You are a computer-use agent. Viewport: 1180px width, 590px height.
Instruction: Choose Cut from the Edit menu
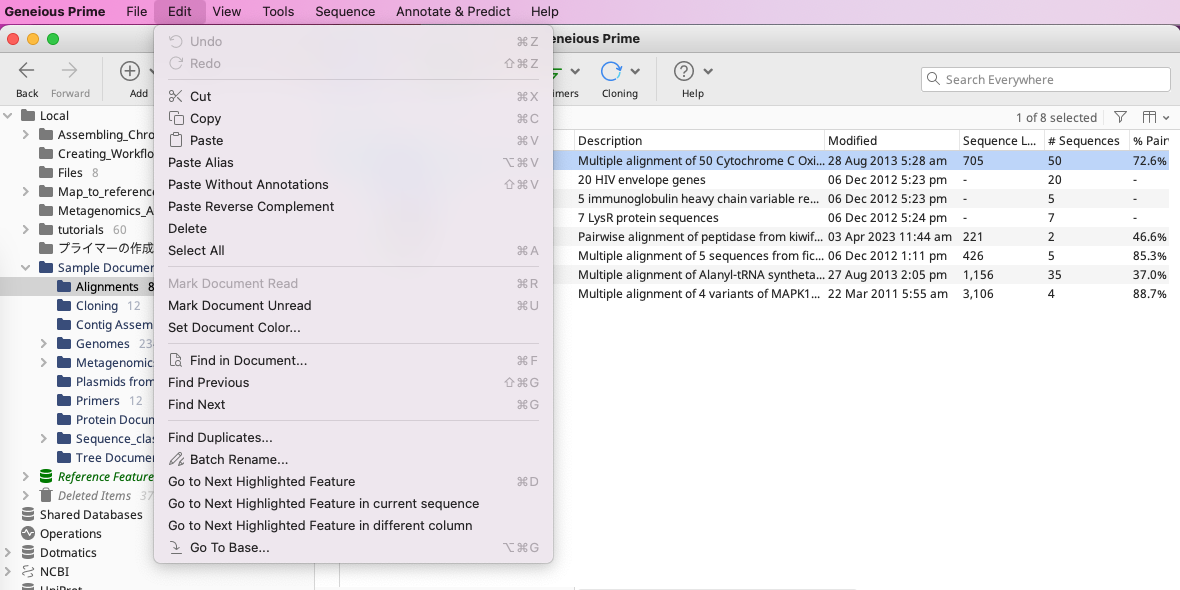point(200,97)
